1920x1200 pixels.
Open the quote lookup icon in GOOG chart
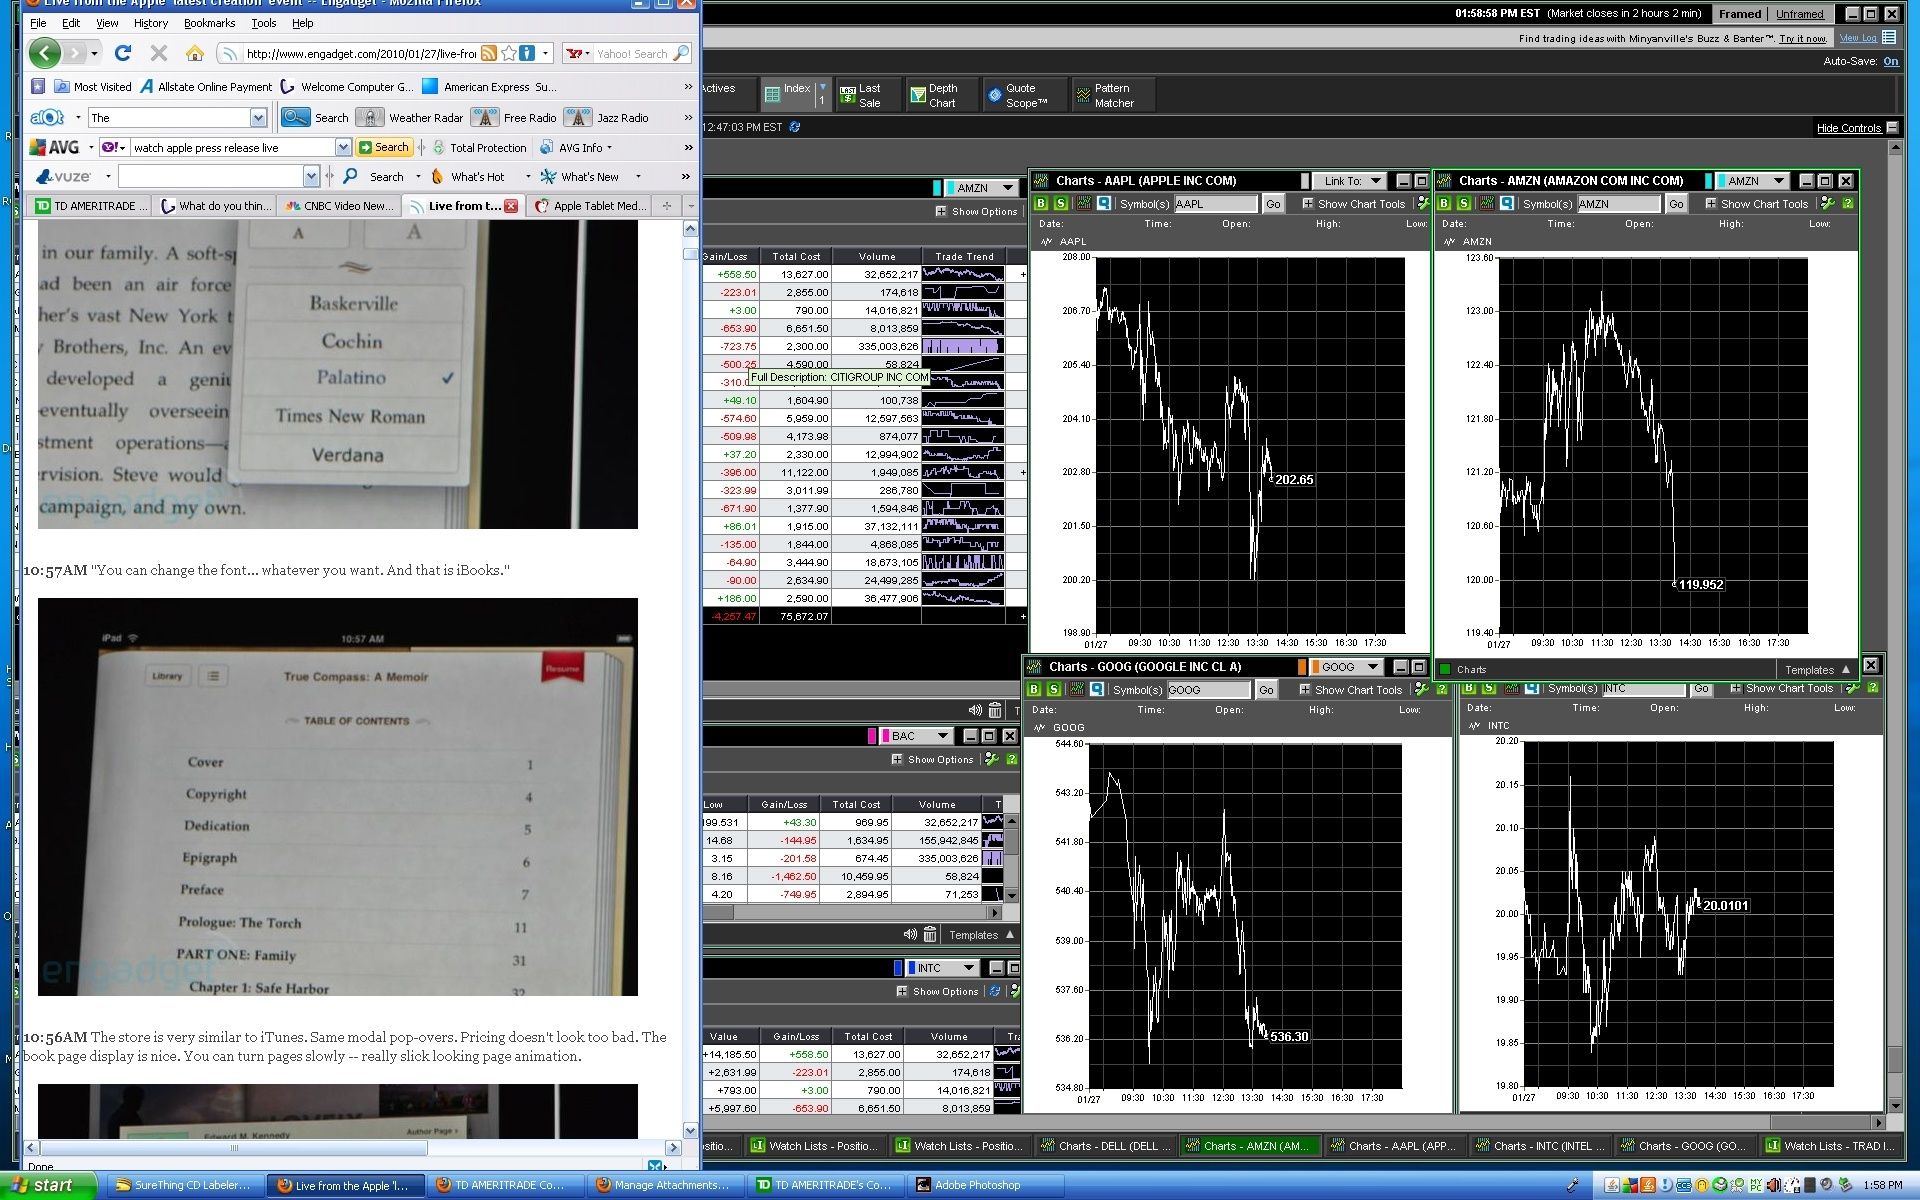[x=1097, y=689]
